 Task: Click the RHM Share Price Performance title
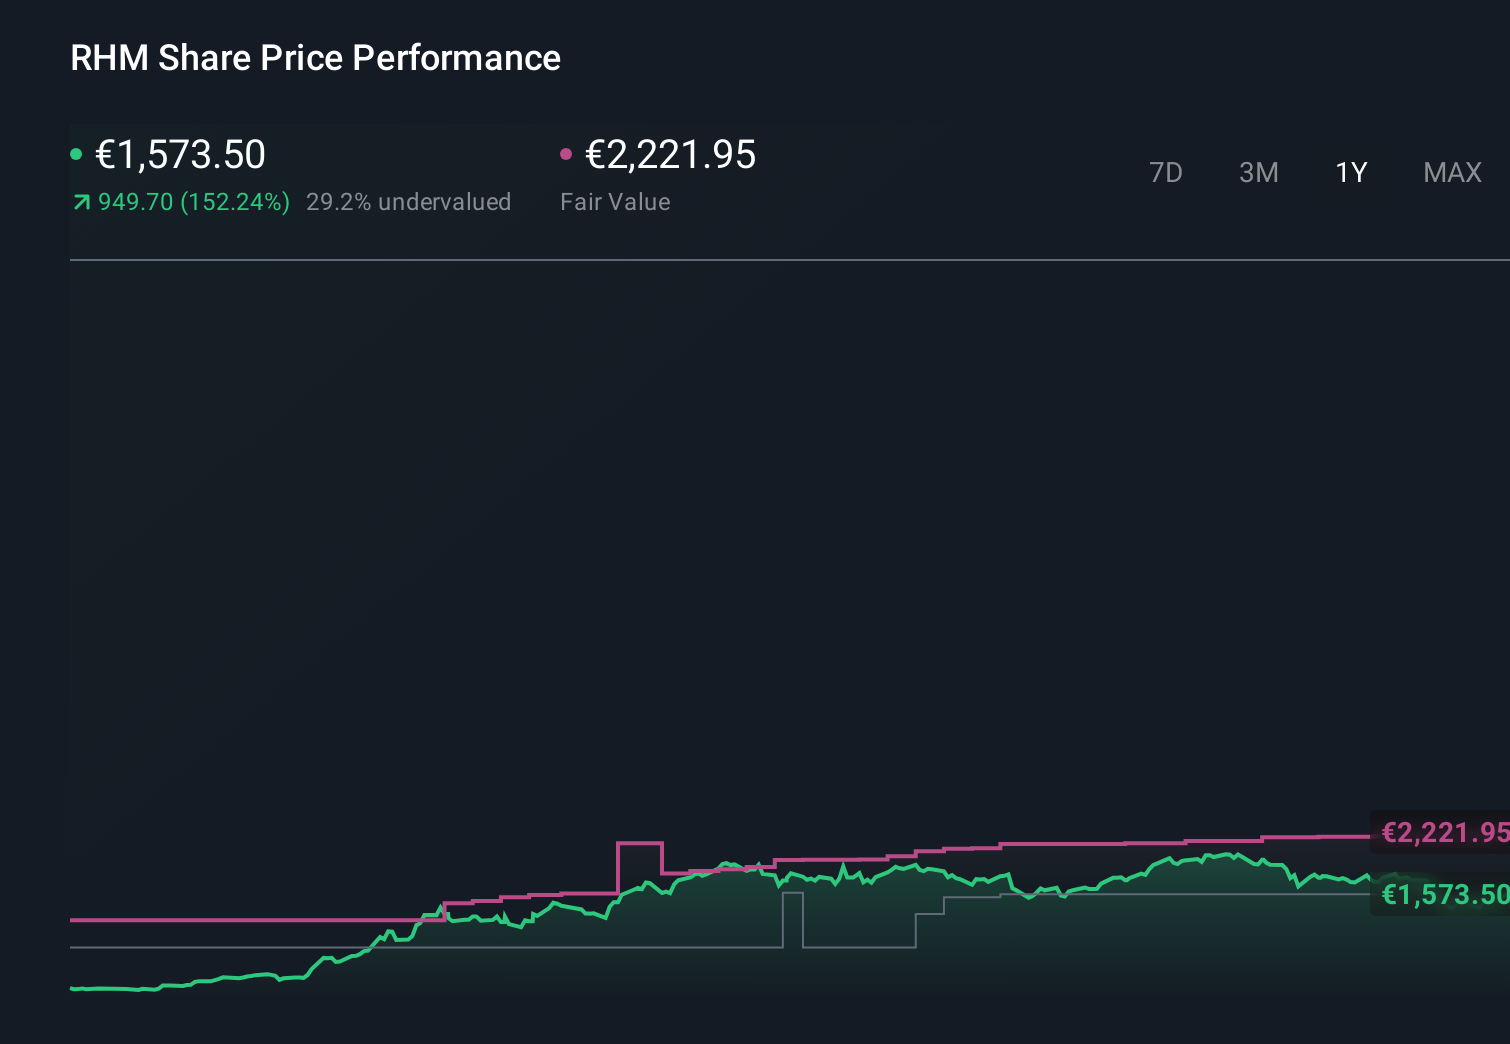(x=314, y=58)
